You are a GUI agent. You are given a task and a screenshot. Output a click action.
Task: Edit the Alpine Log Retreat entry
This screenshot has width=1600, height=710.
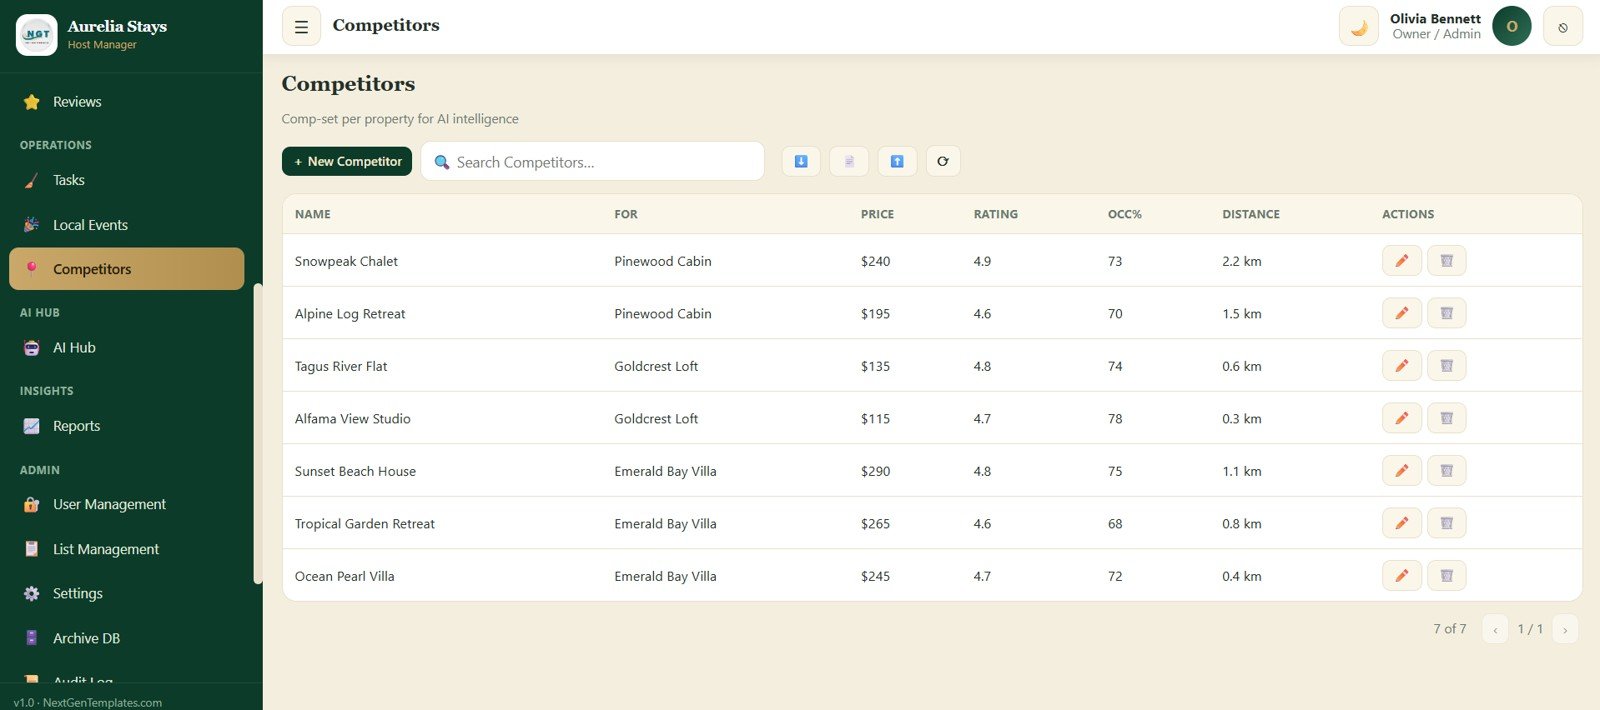pos(1402,313)
